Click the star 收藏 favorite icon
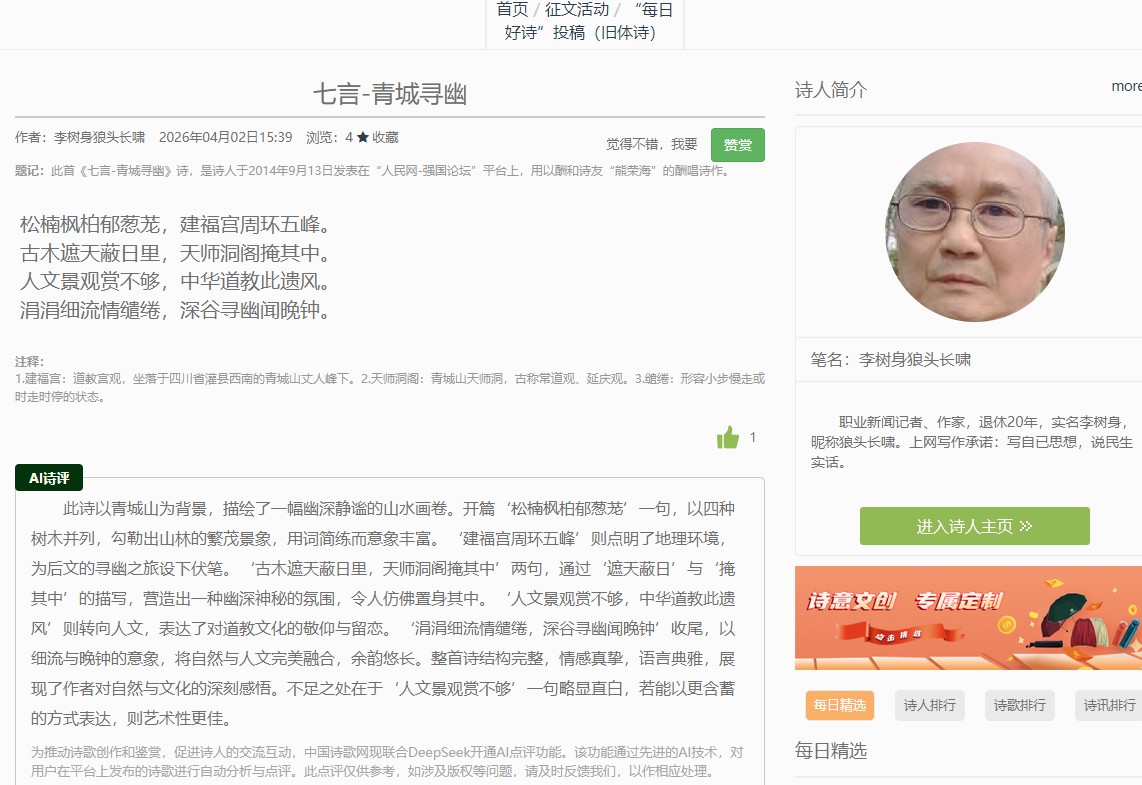Screen dimensions: 1142x785 [x=363, y=137]
